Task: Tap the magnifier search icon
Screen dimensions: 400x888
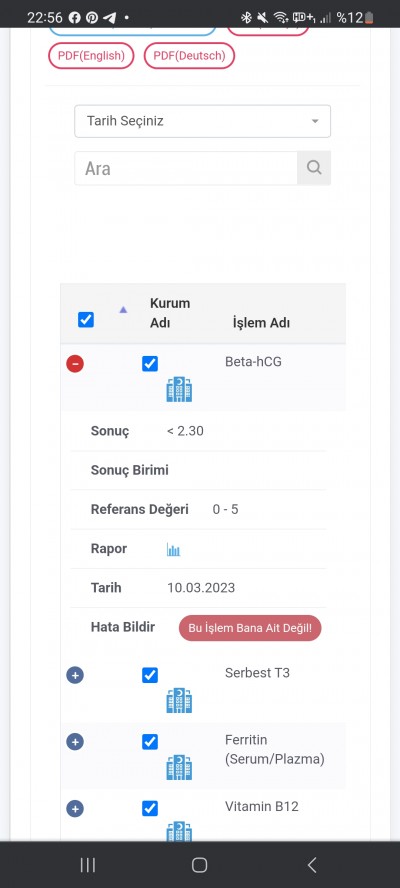Action: (314, 168)
